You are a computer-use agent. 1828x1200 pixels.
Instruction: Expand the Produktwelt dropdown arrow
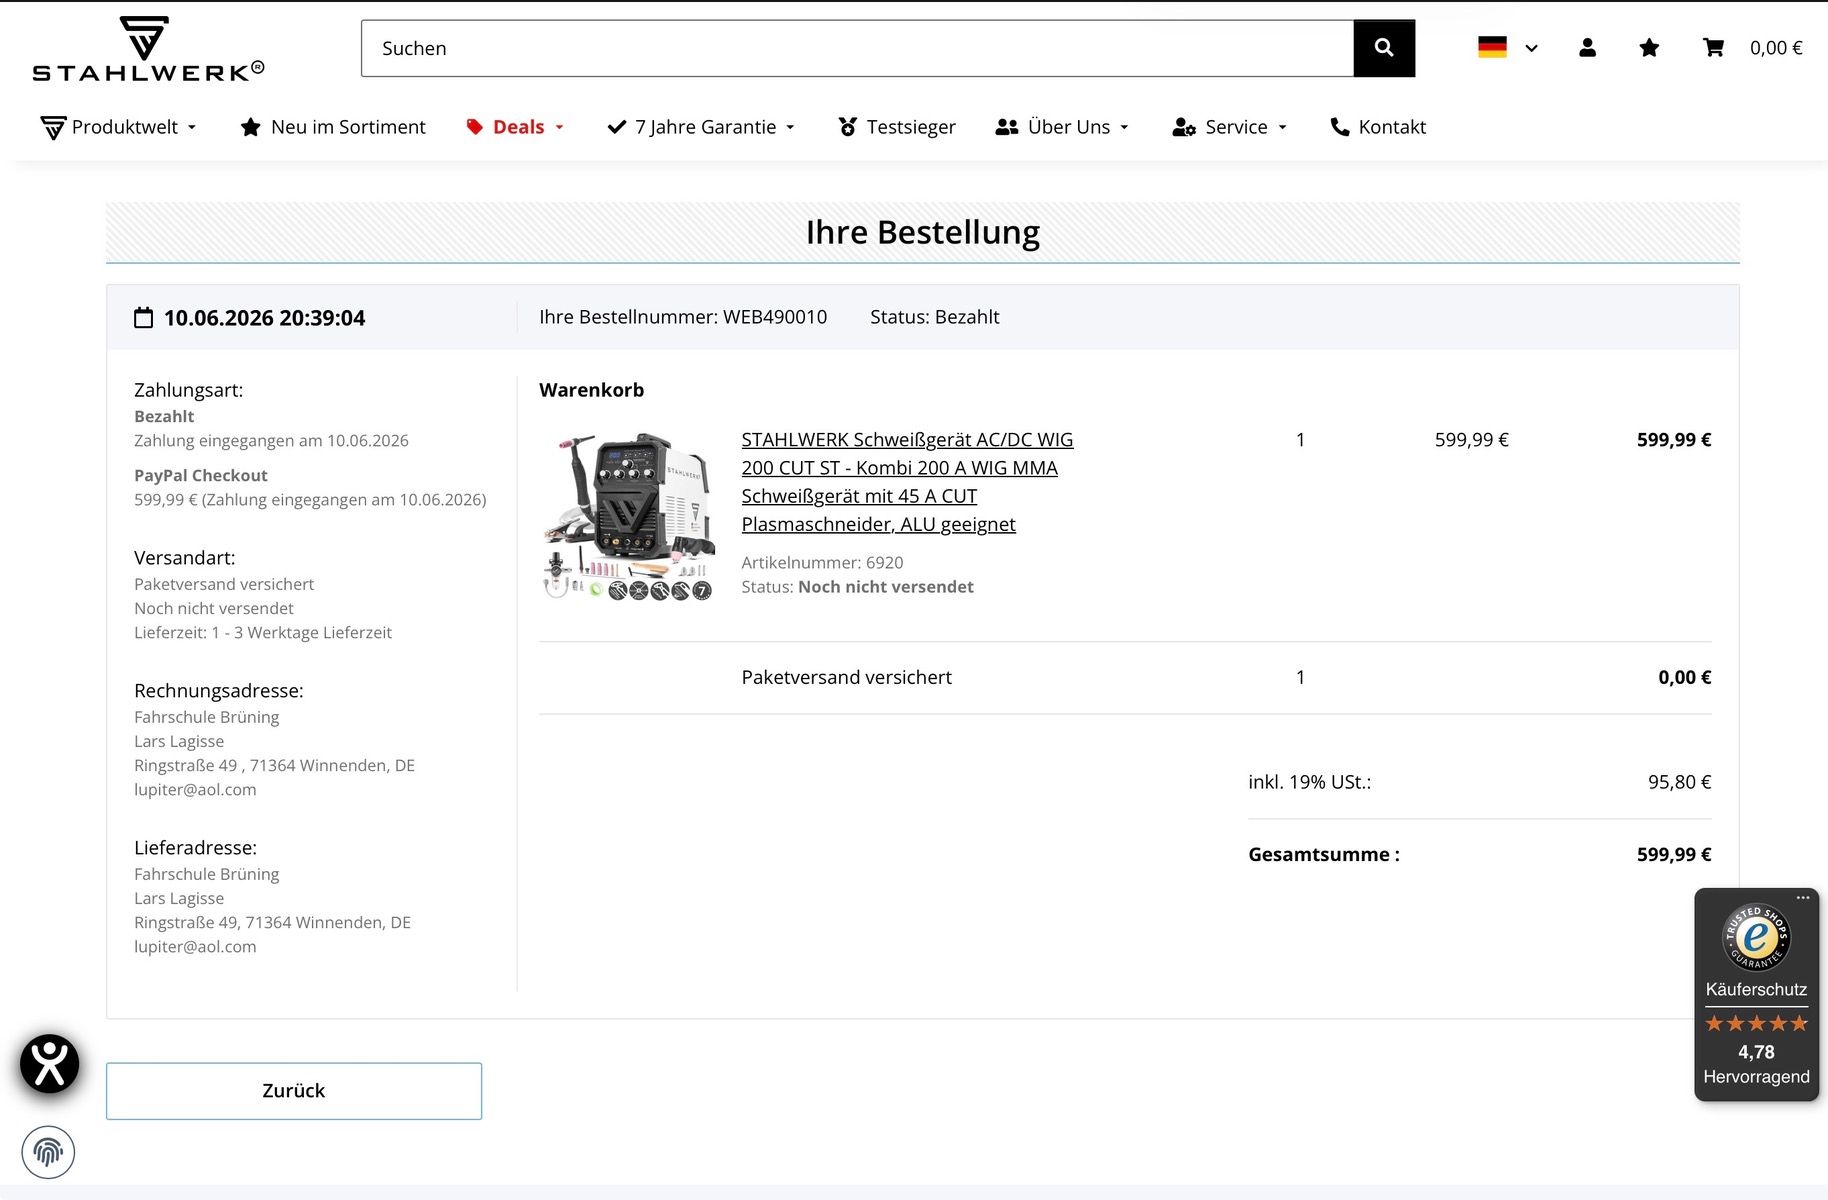pyautogui.click(x=192, y=128)
